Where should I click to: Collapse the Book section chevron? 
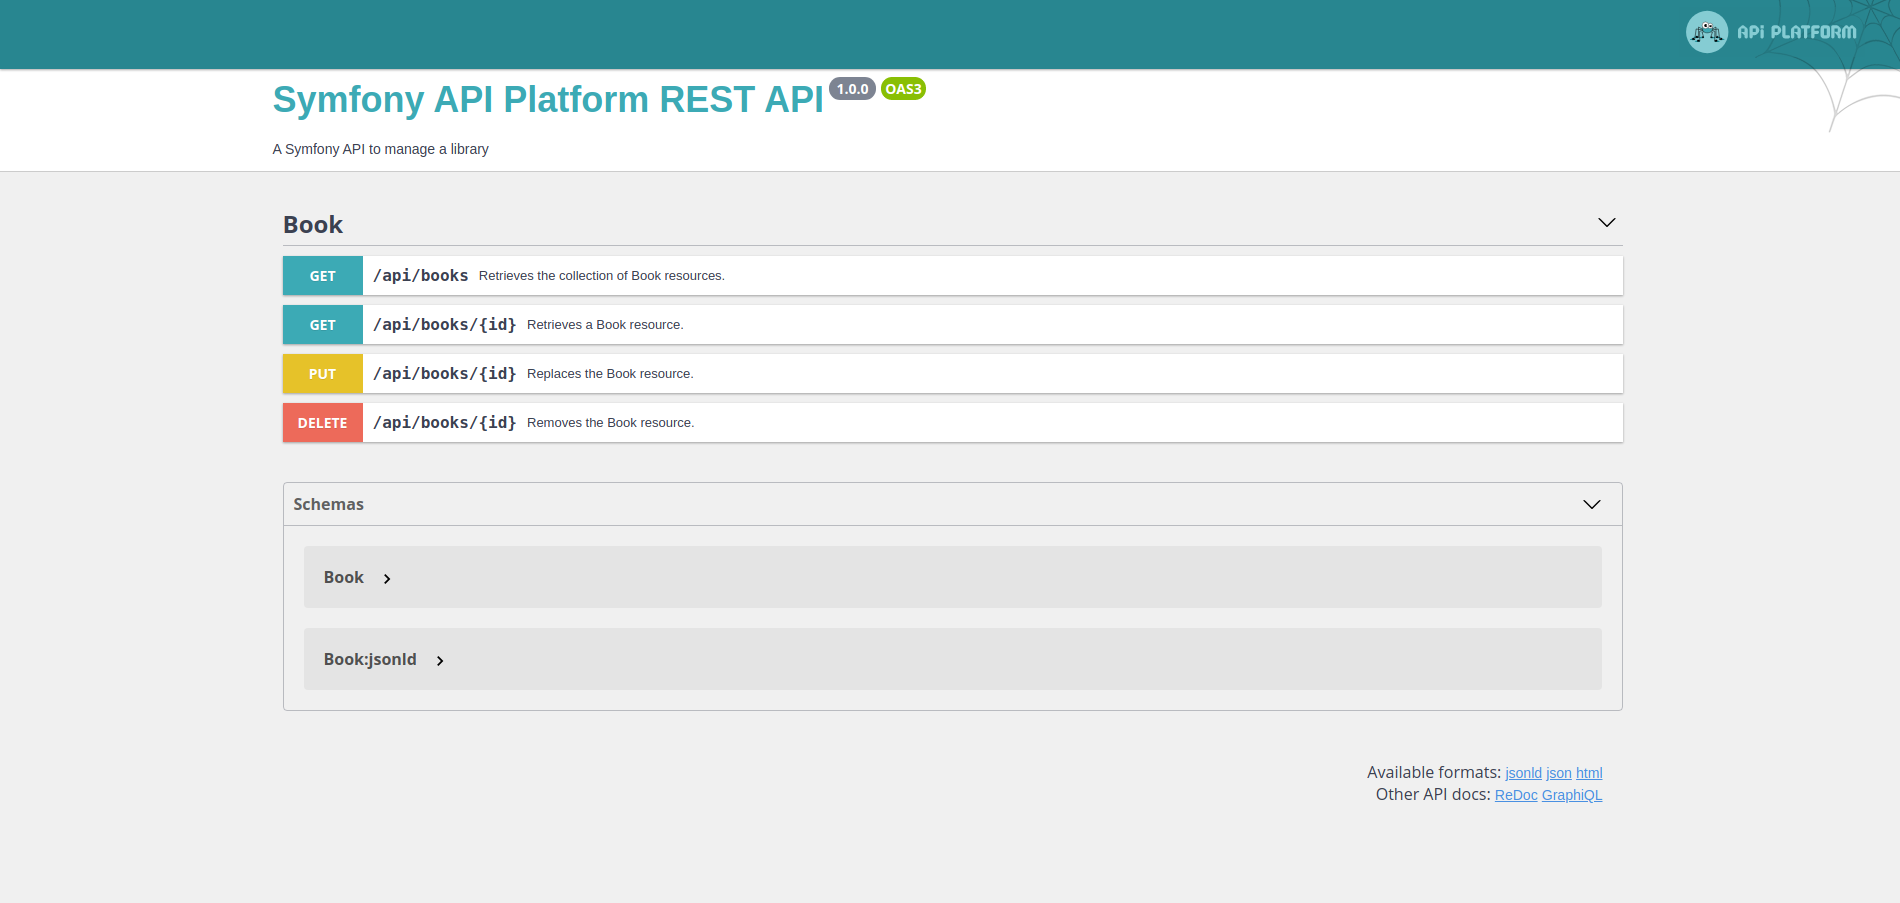click(1606, 223)
